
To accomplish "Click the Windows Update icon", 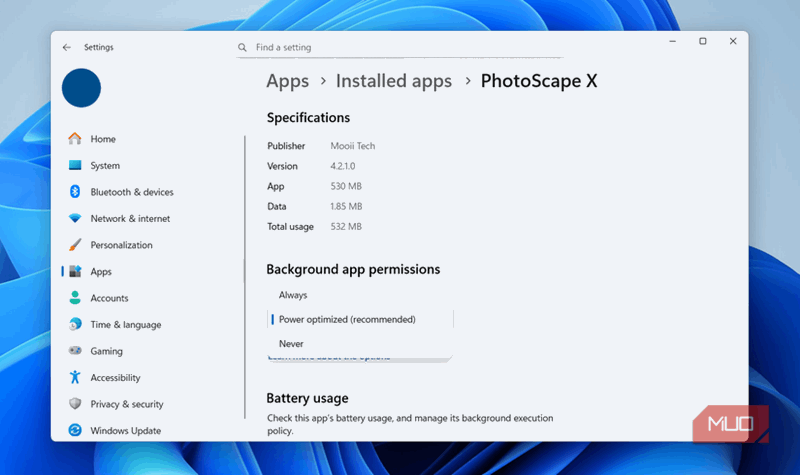I will [x=75, y=431].
